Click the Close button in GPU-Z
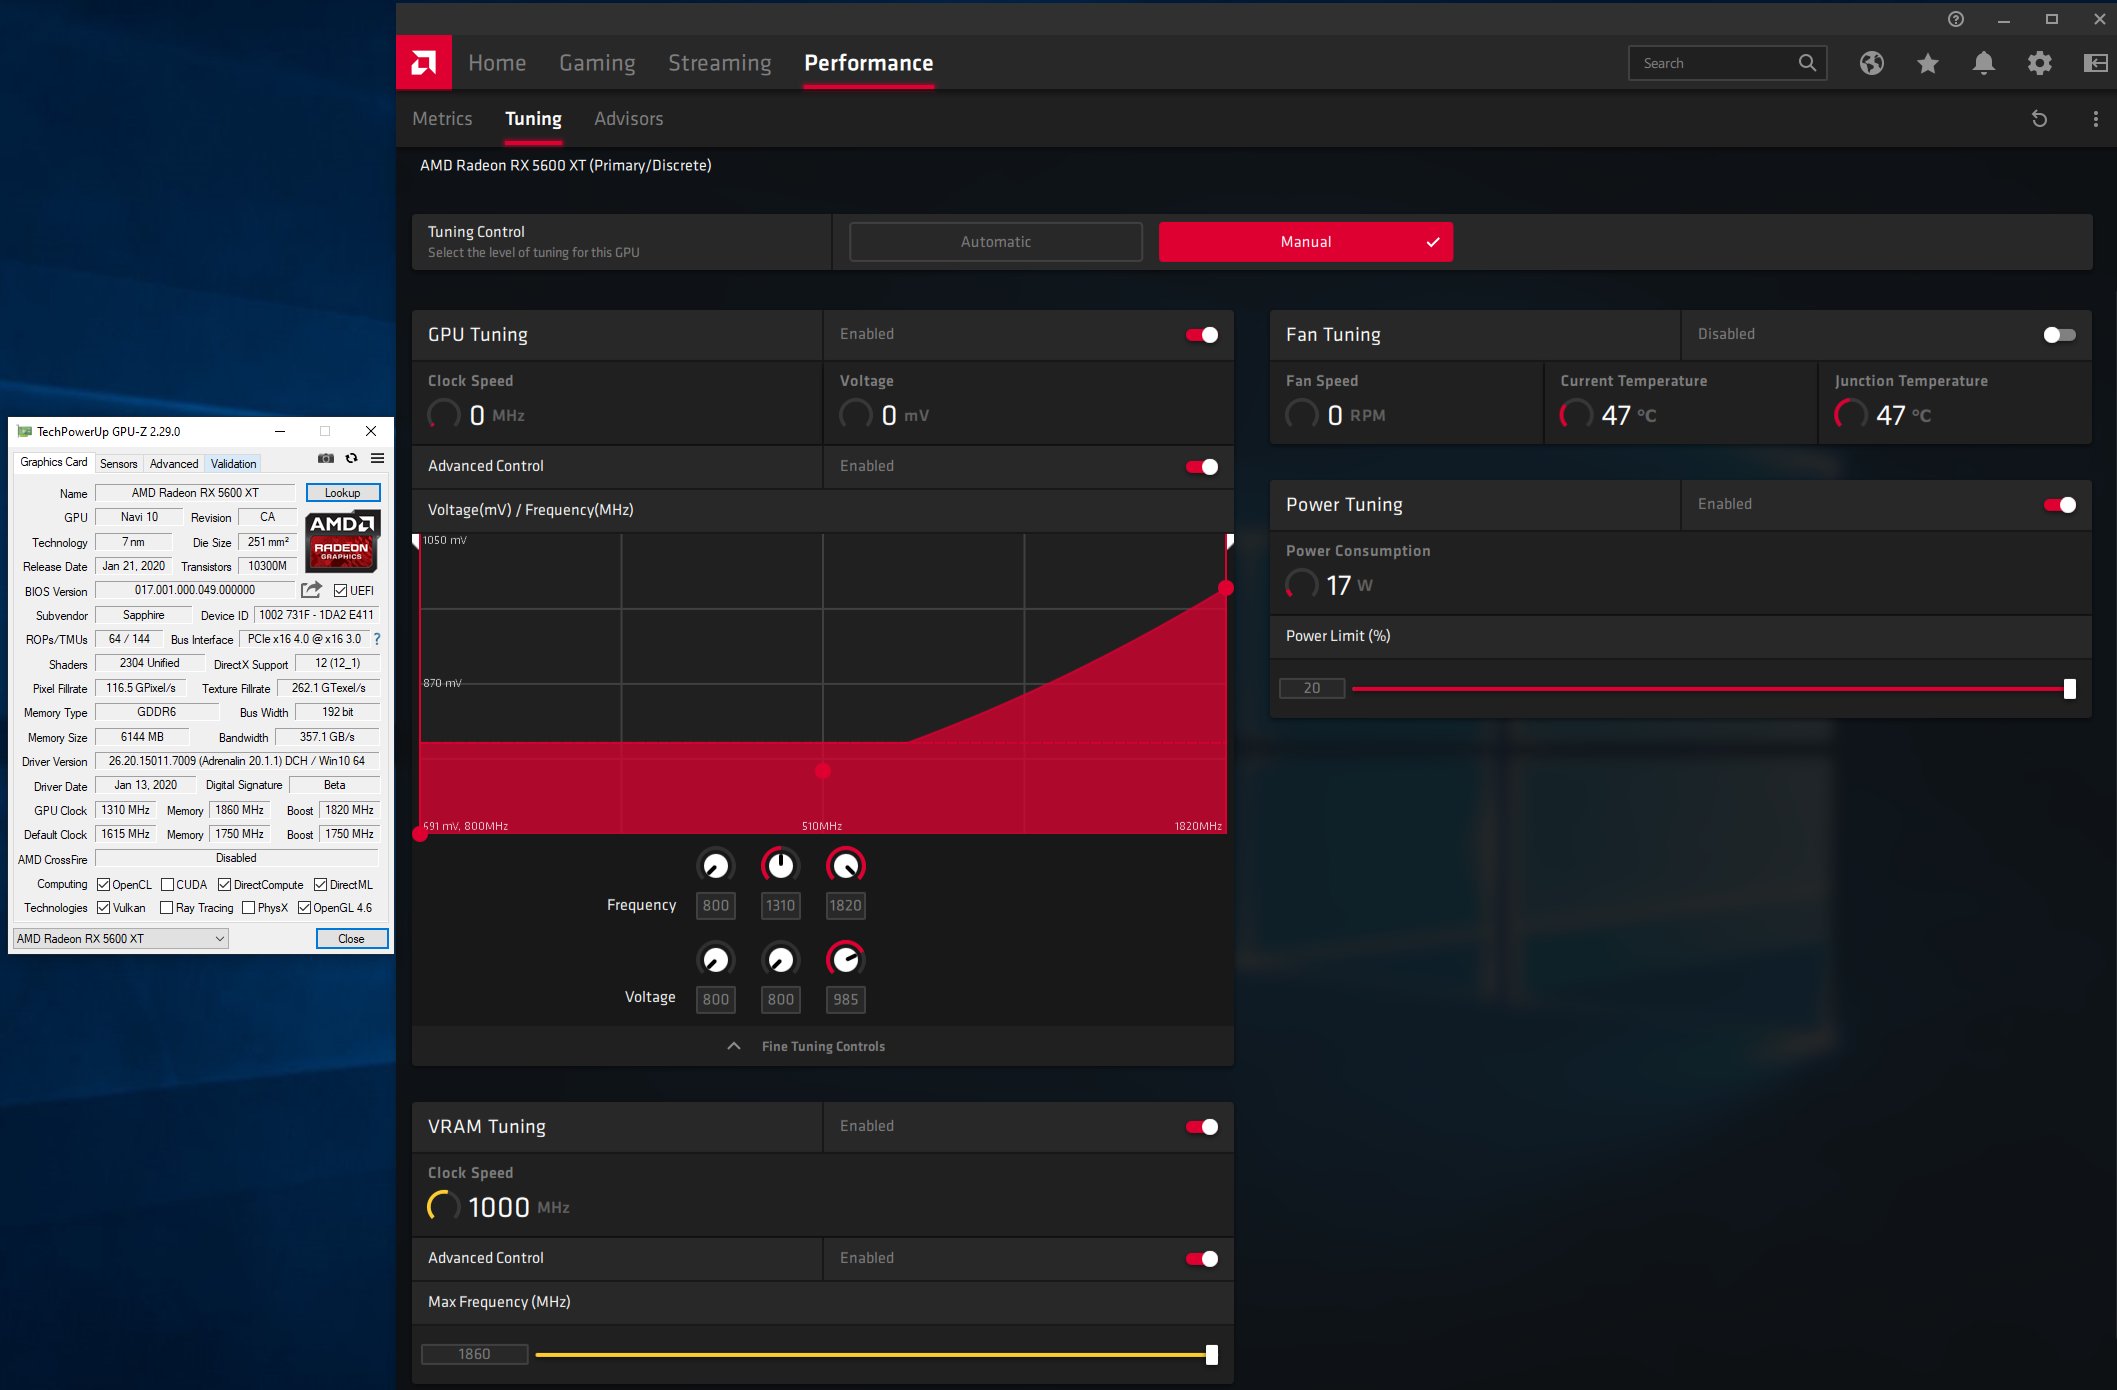 point(351,939)
